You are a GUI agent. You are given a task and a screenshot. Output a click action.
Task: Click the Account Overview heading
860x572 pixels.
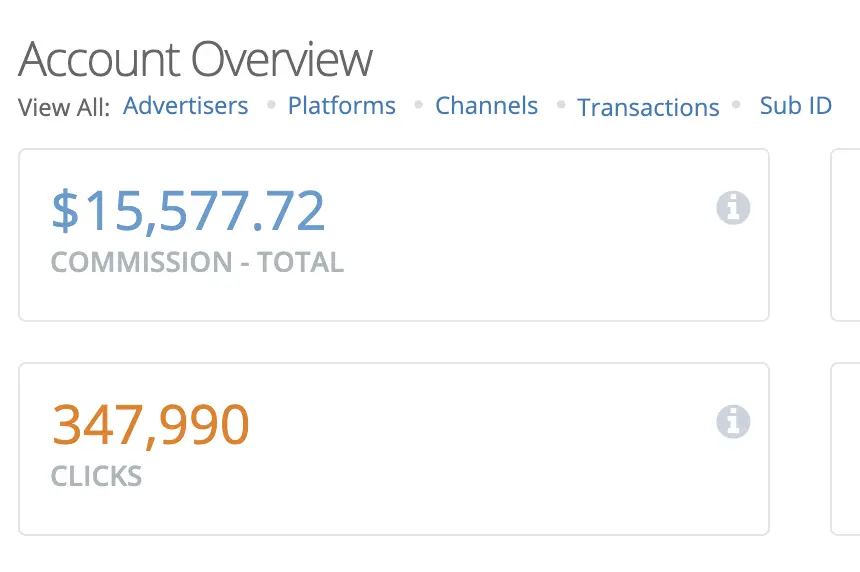coord(196,59)
